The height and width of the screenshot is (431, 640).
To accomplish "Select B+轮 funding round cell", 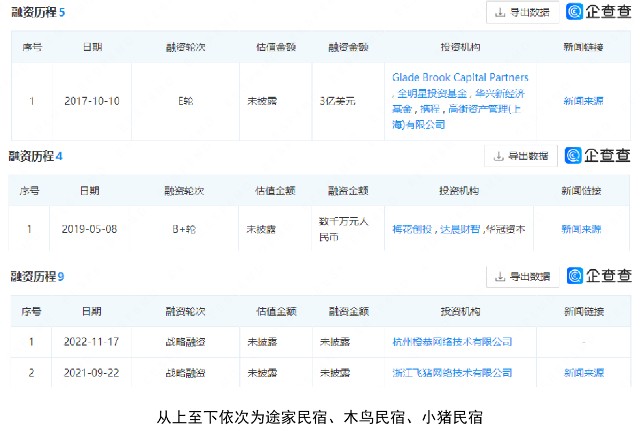I will (x=184, y=229).
